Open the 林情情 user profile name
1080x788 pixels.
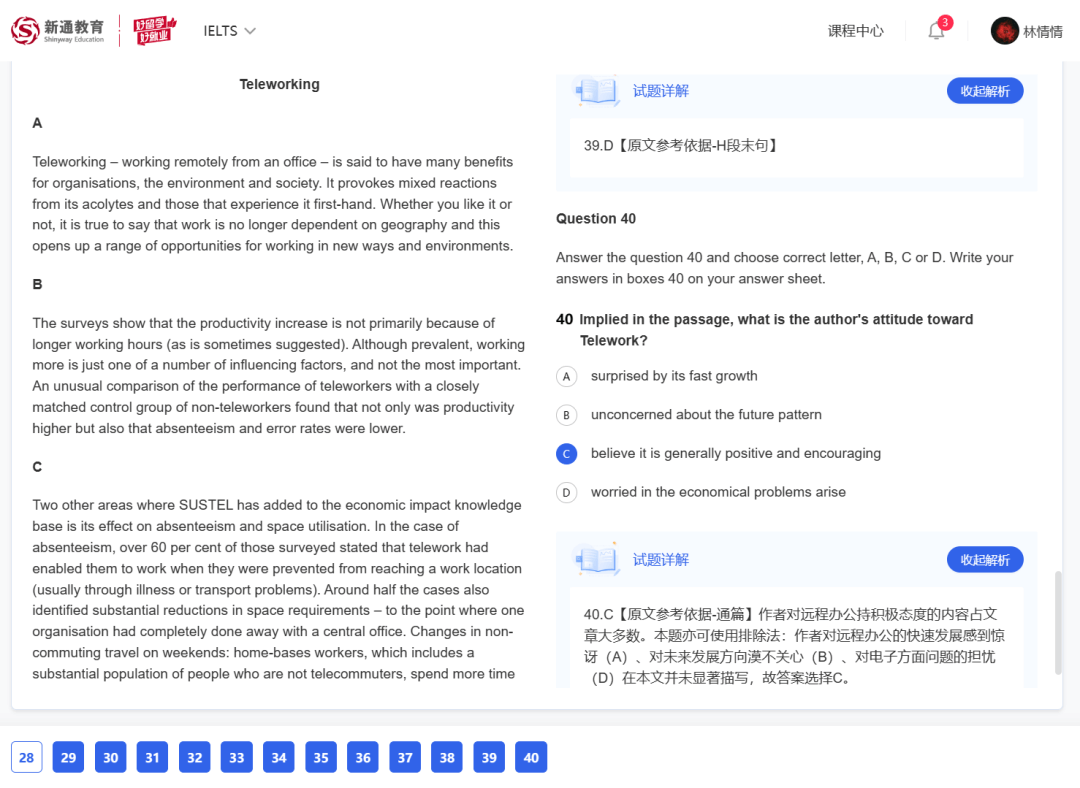(x=1043, y=32)
